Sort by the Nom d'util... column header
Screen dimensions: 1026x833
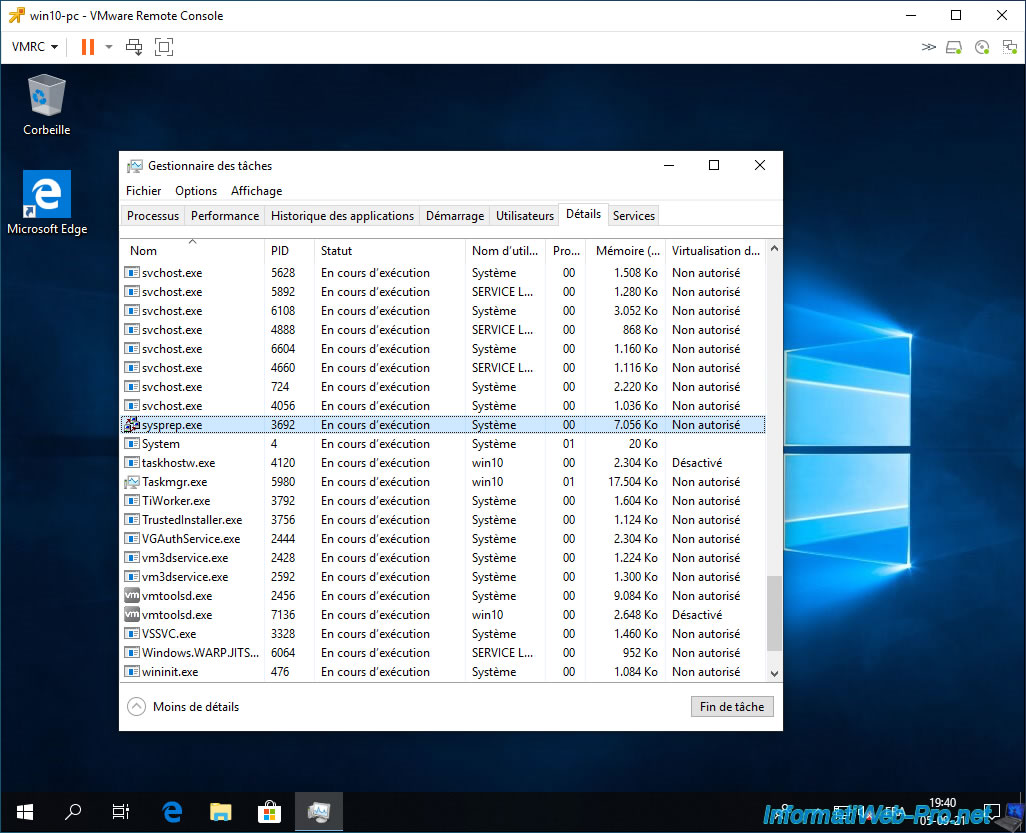click(x=505, y=251)
